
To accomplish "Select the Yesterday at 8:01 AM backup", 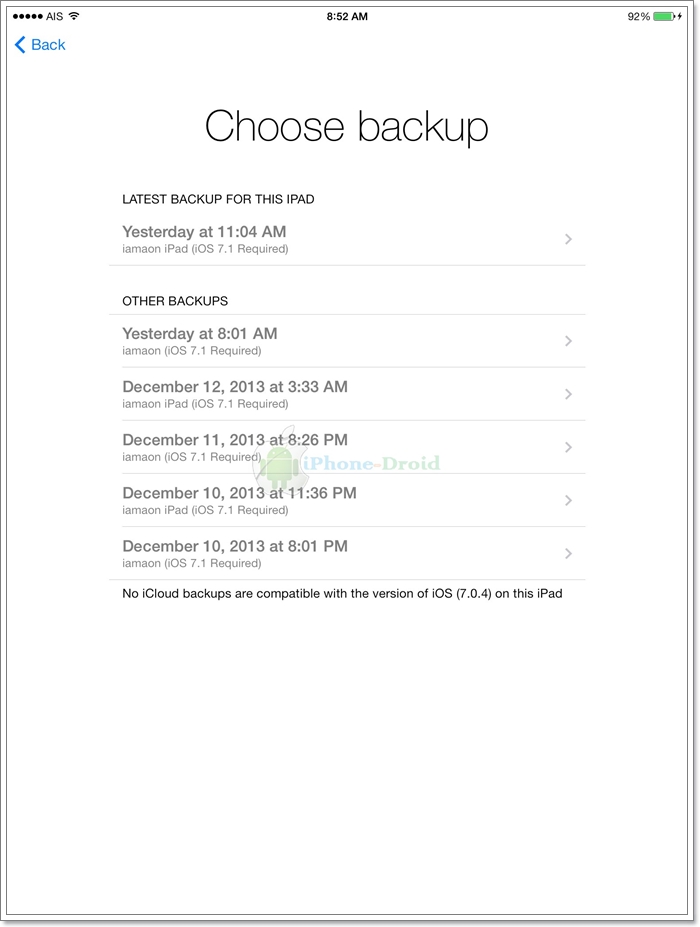I will coord(200,341).
